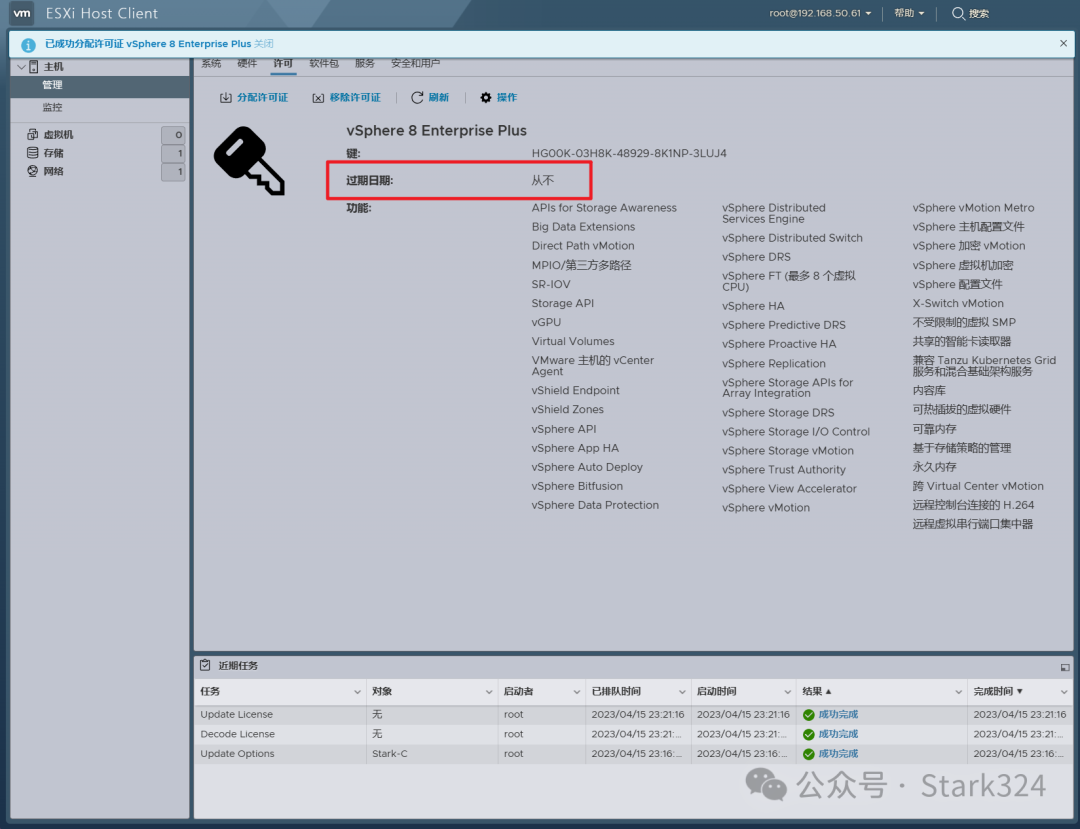1080x829 pixels.
Task: Click the remove license X icon
Action: 318,98
